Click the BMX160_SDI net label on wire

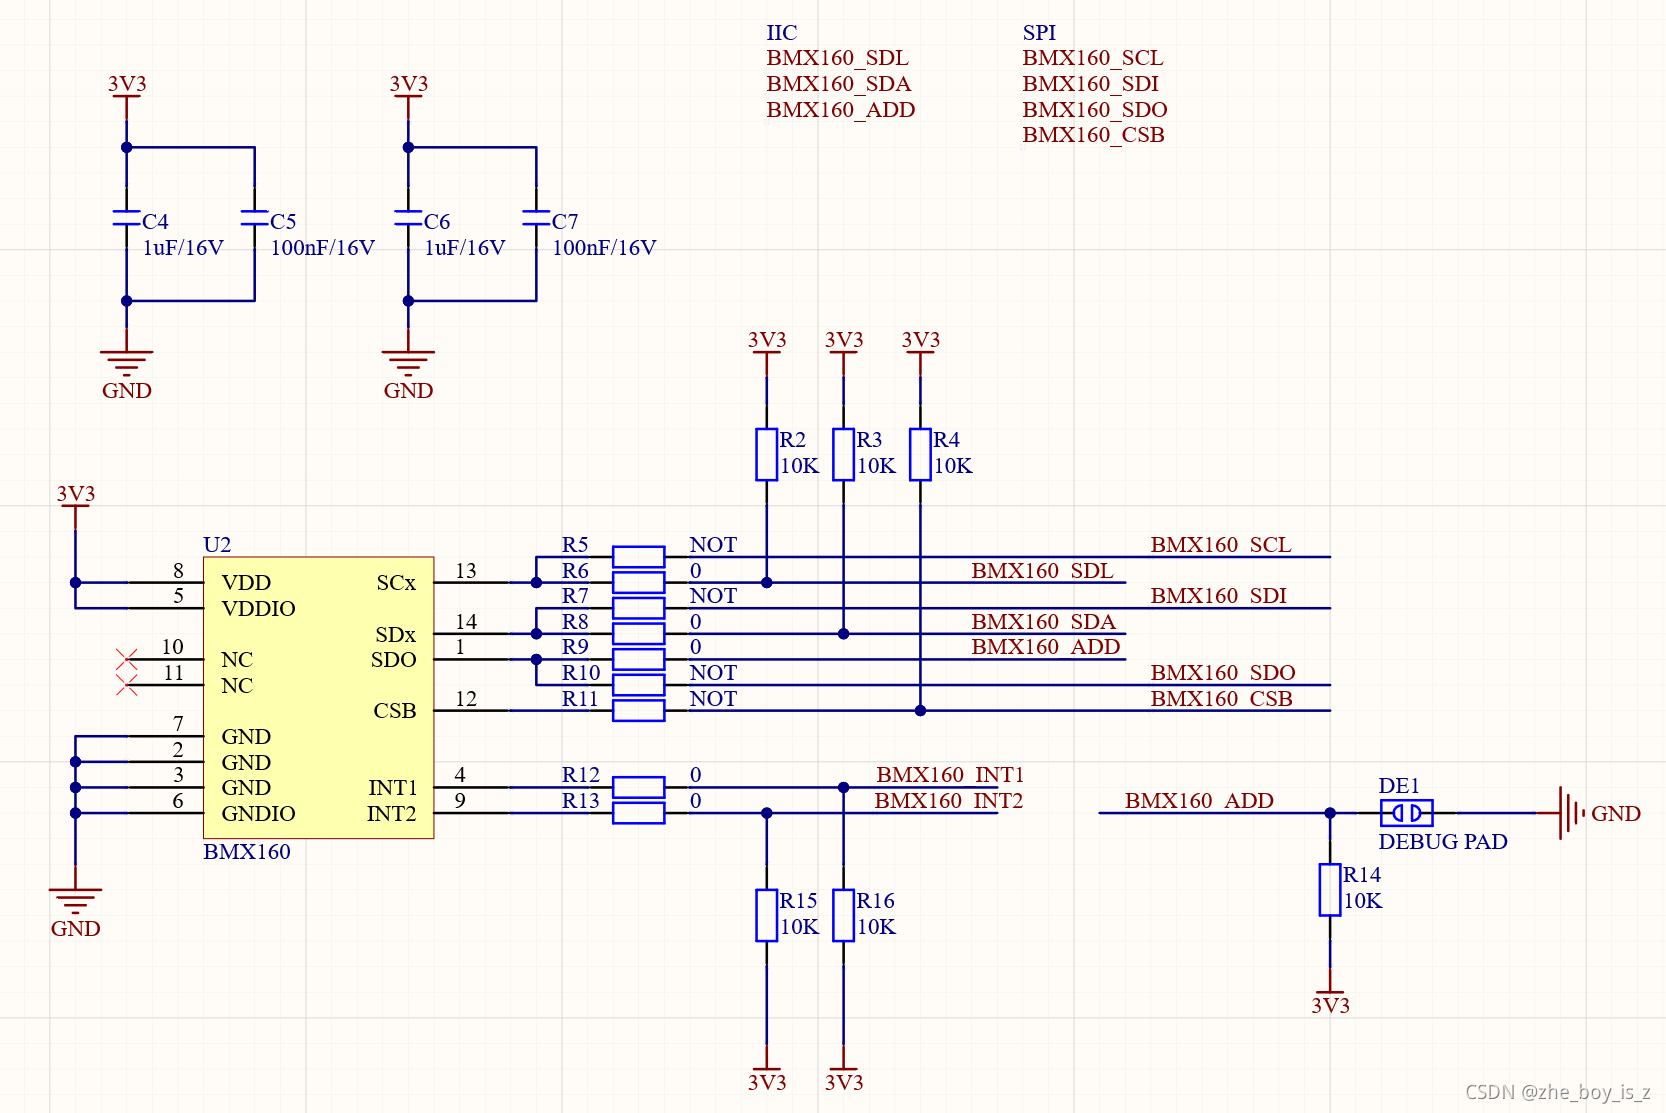(x=1218, y=596)
